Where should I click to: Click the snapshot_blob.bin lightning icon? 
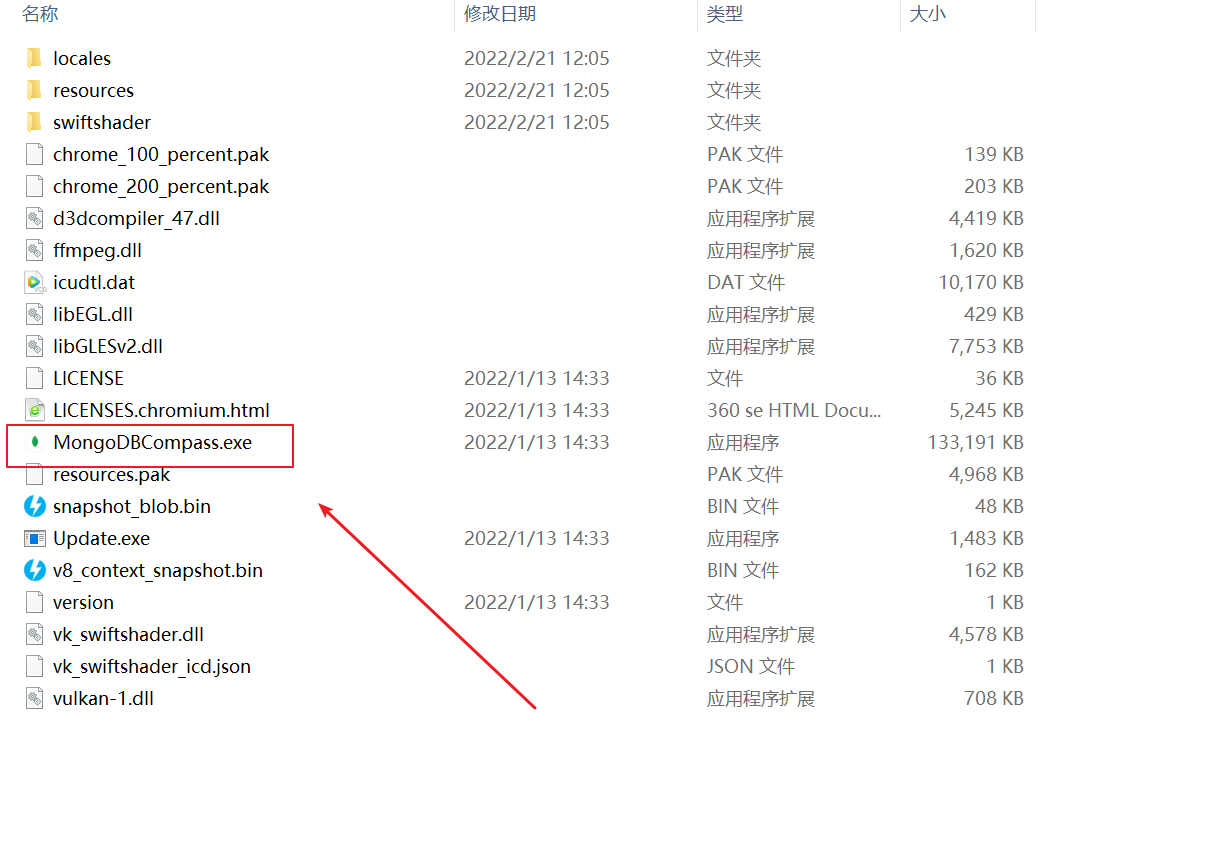click(35, 506)
